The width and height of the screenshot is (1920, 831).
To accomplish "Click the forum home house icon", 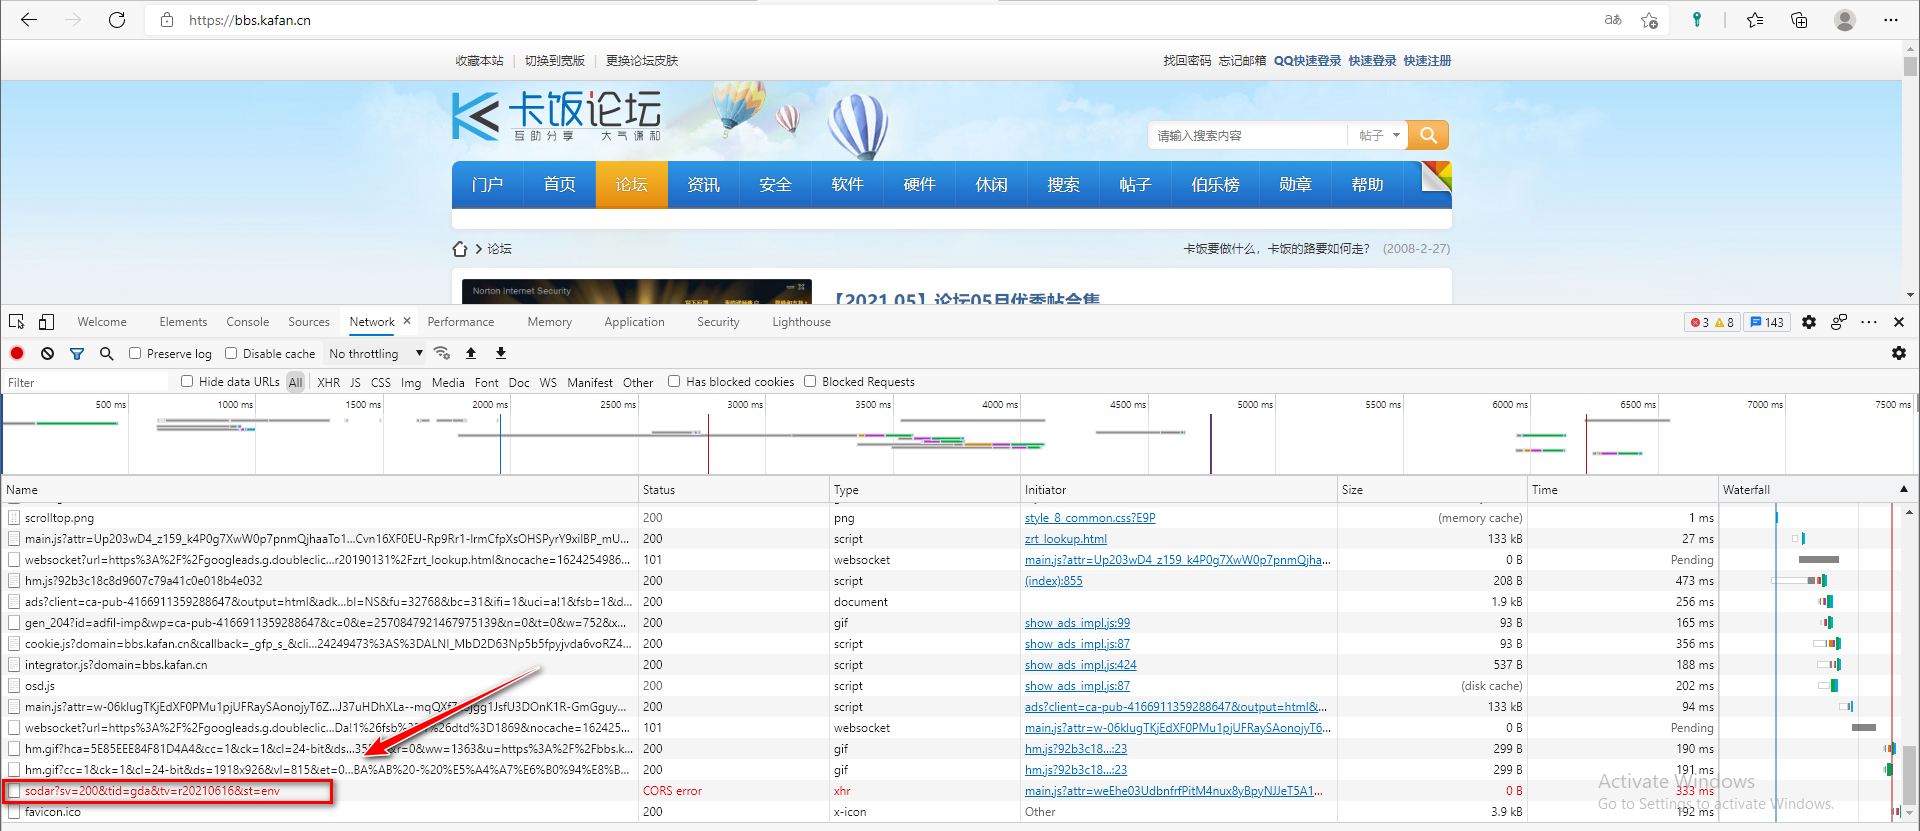I will point(460,249).
